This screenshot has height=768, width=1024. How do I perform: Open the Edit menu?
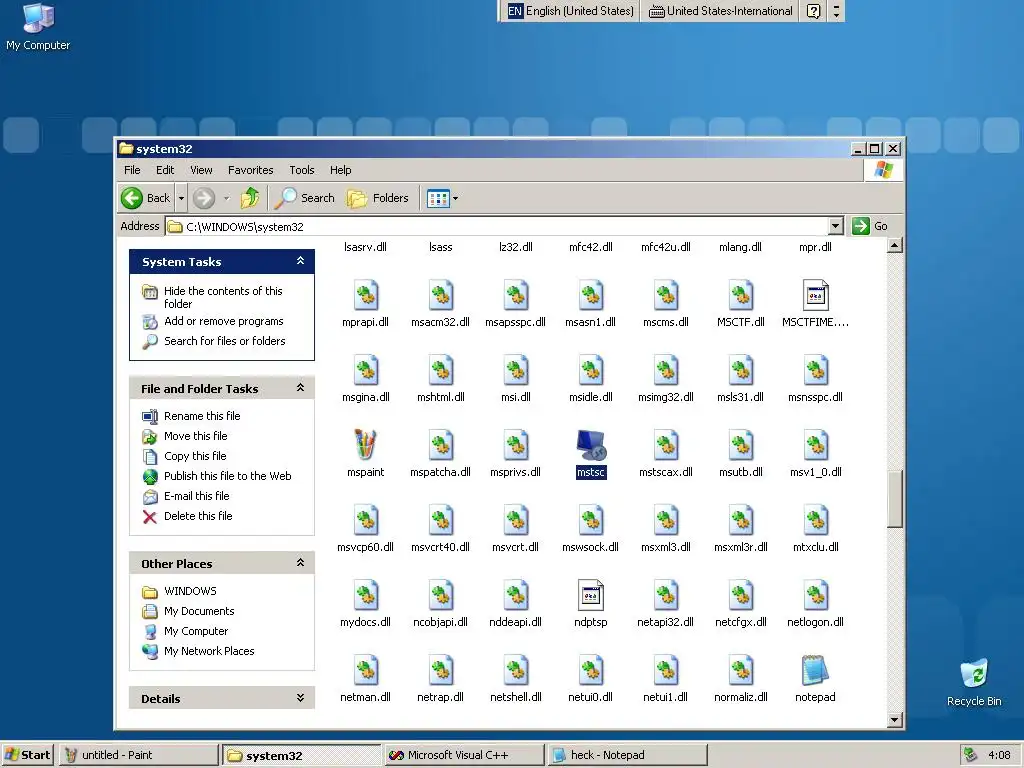point(165,170)
